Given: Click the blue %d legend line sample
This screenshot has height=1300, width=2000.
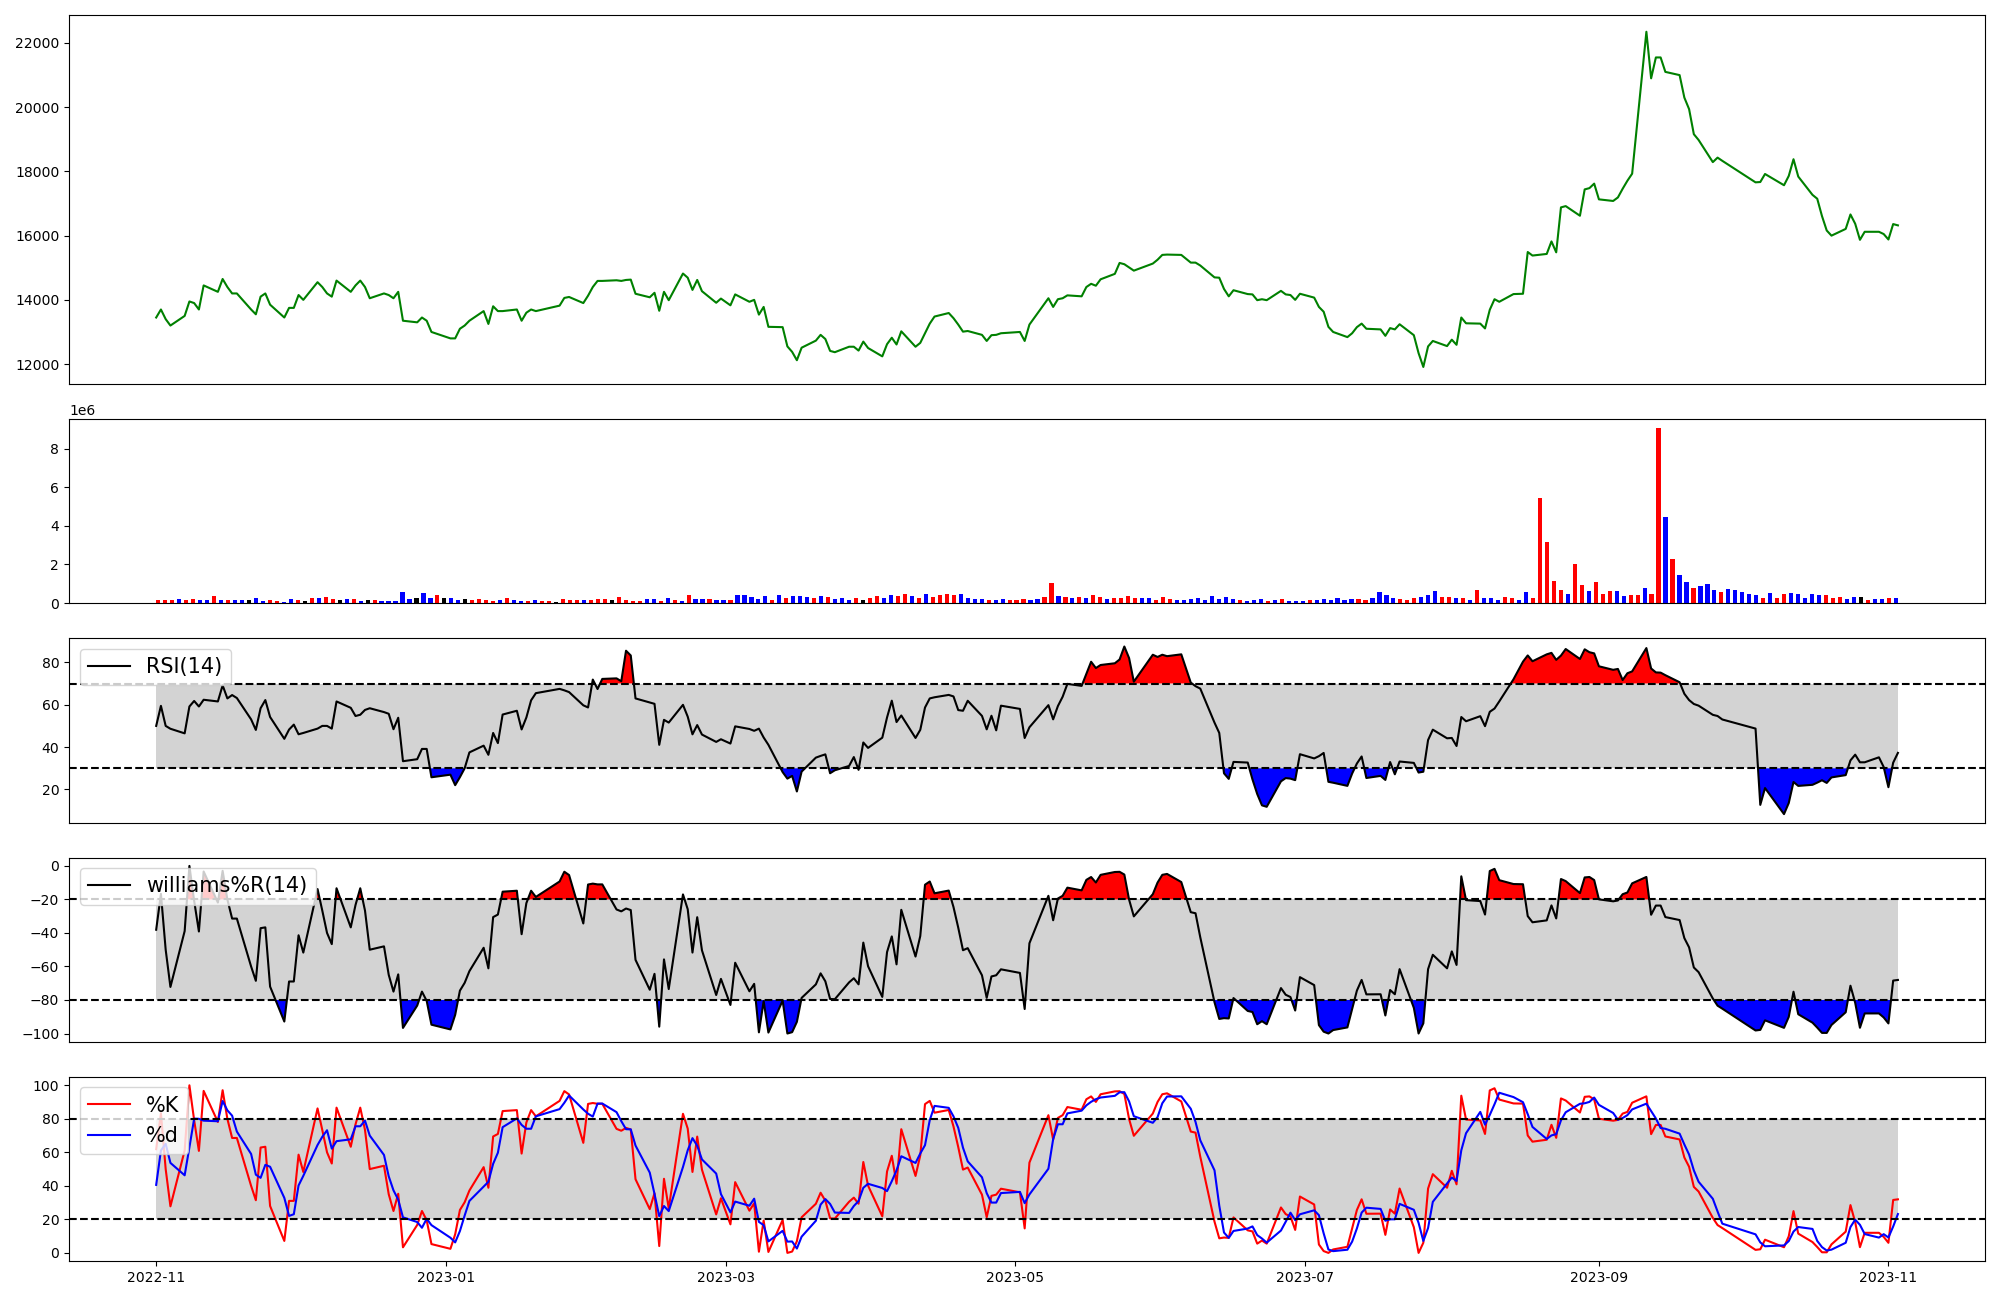Looking at the screenshot, I should point(110,1135).
